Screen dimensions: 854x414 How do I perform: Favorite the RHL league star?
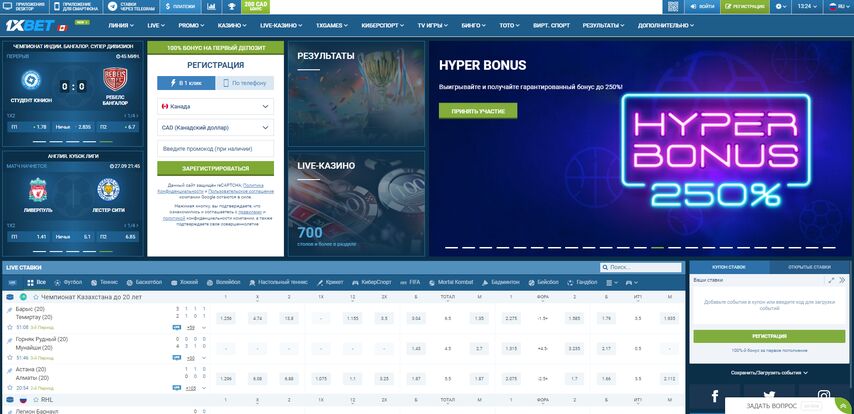tap(36, 400)
